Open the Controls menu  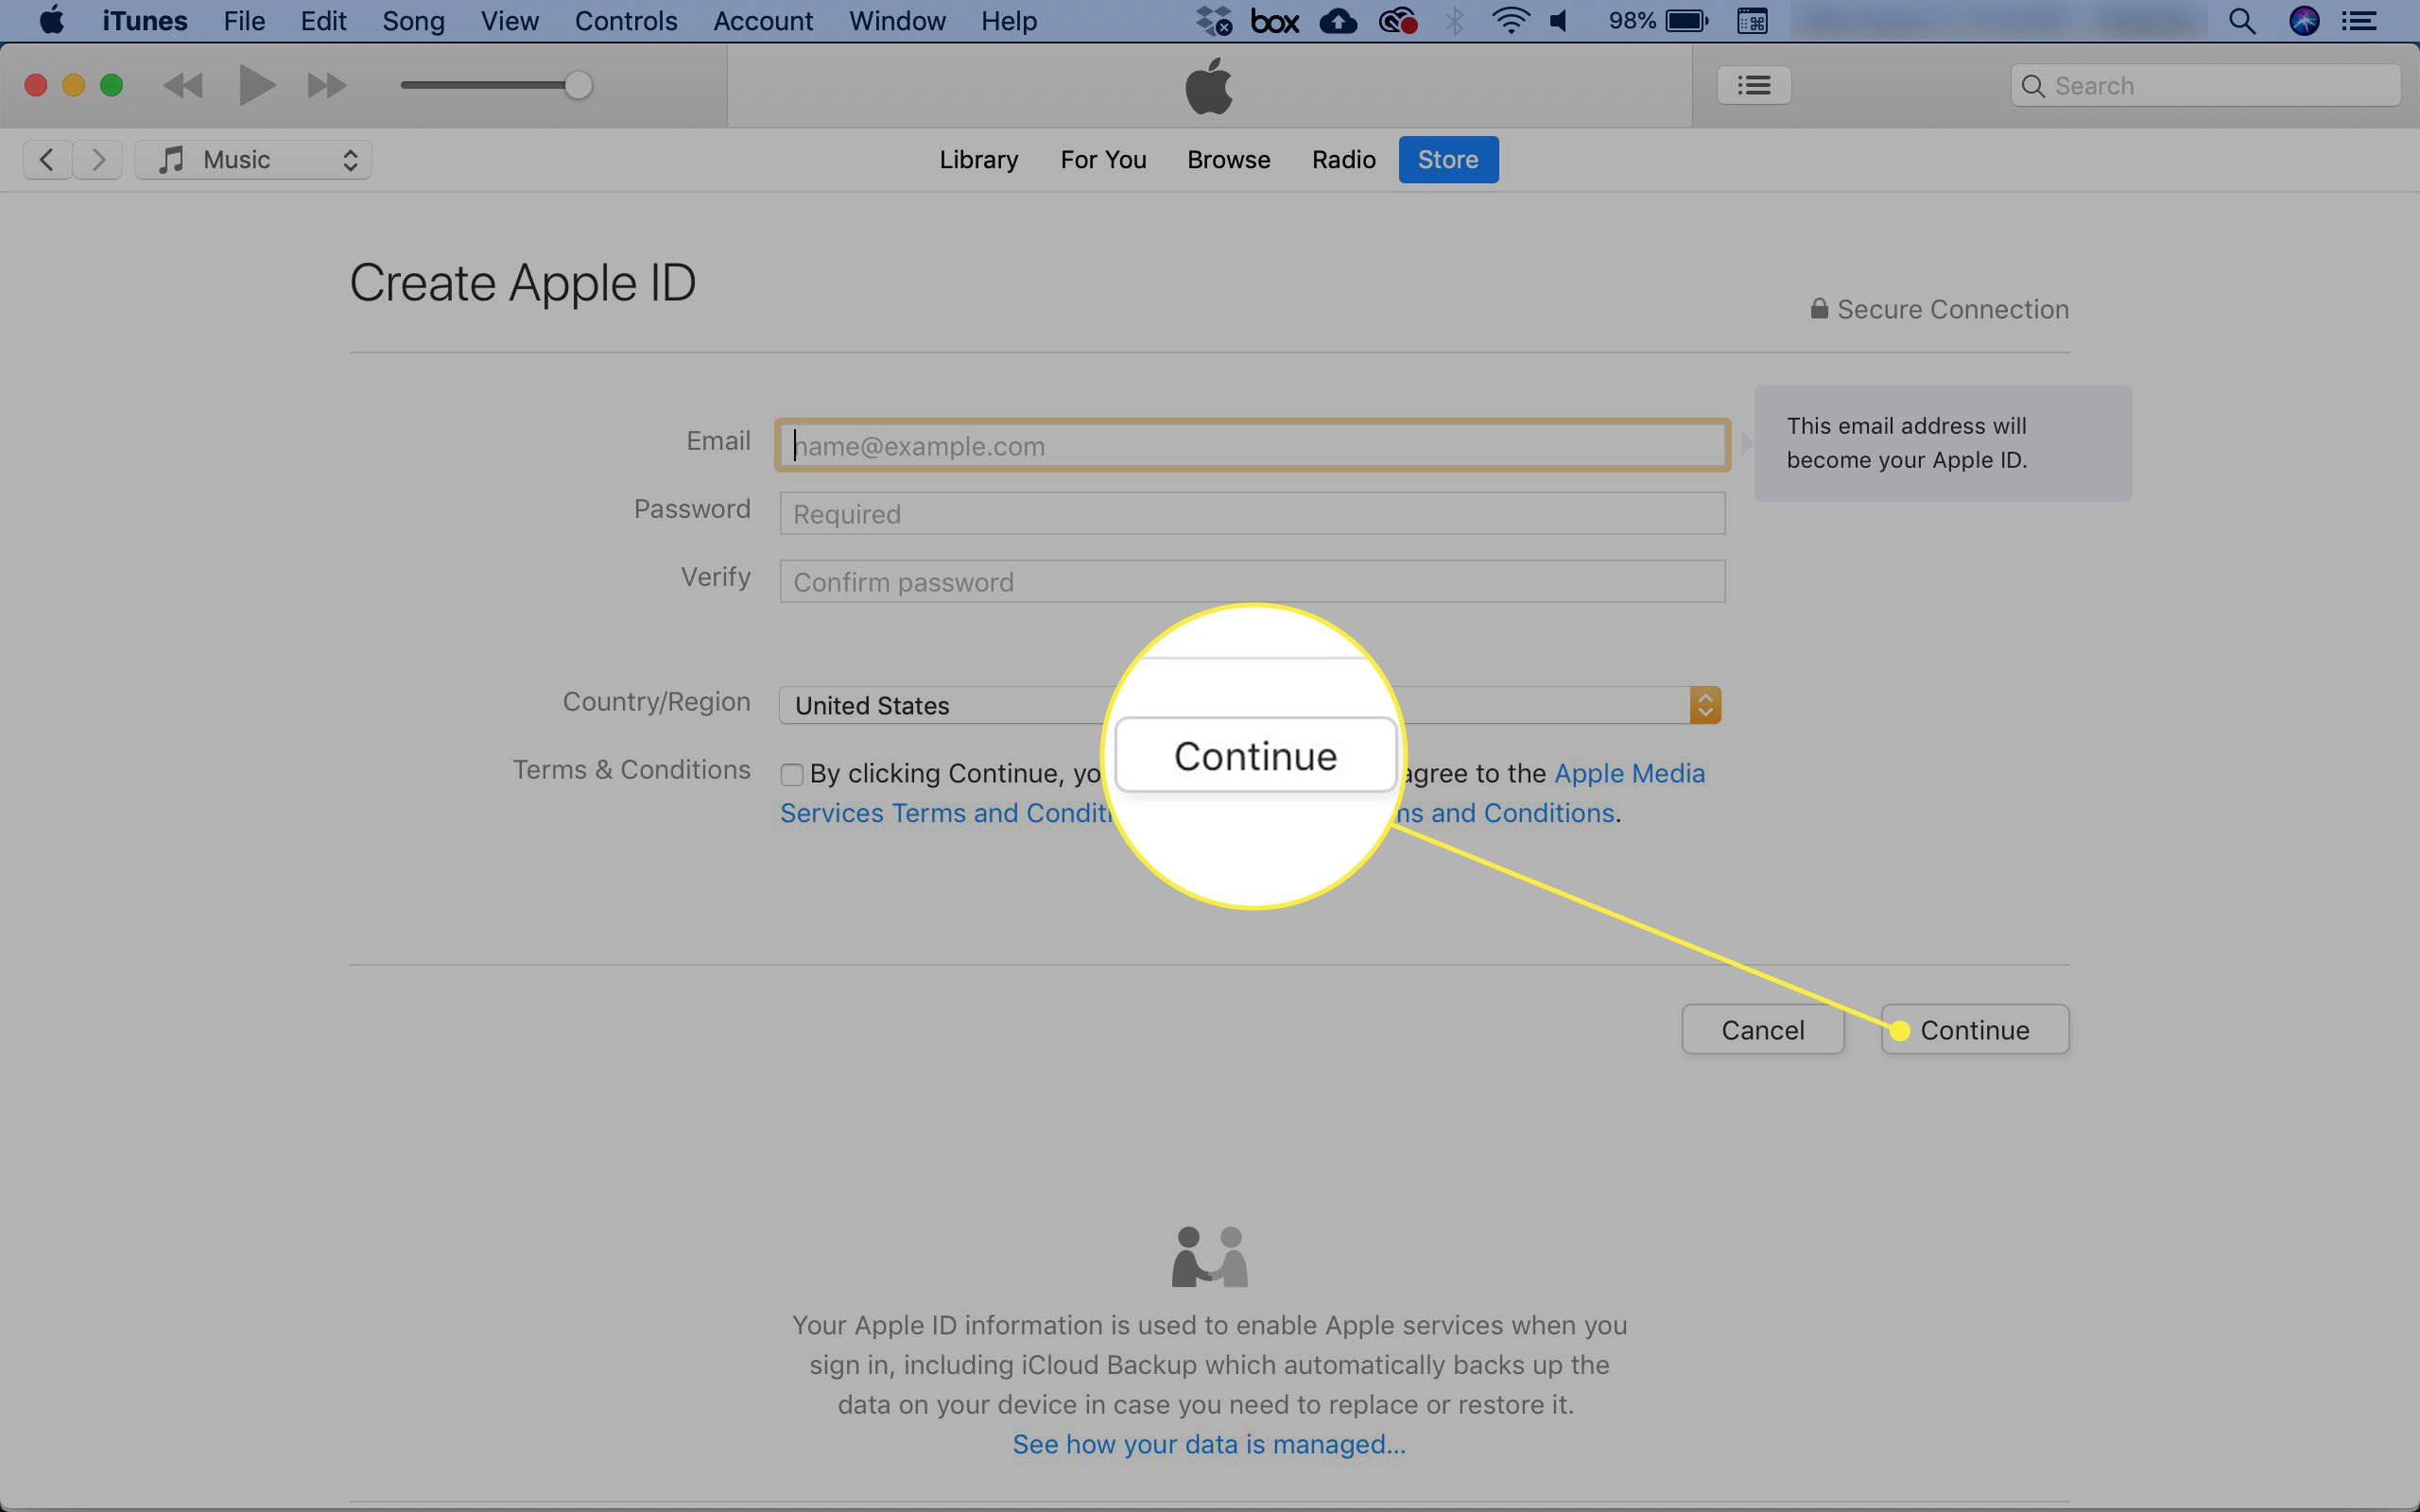click(626, 21)
